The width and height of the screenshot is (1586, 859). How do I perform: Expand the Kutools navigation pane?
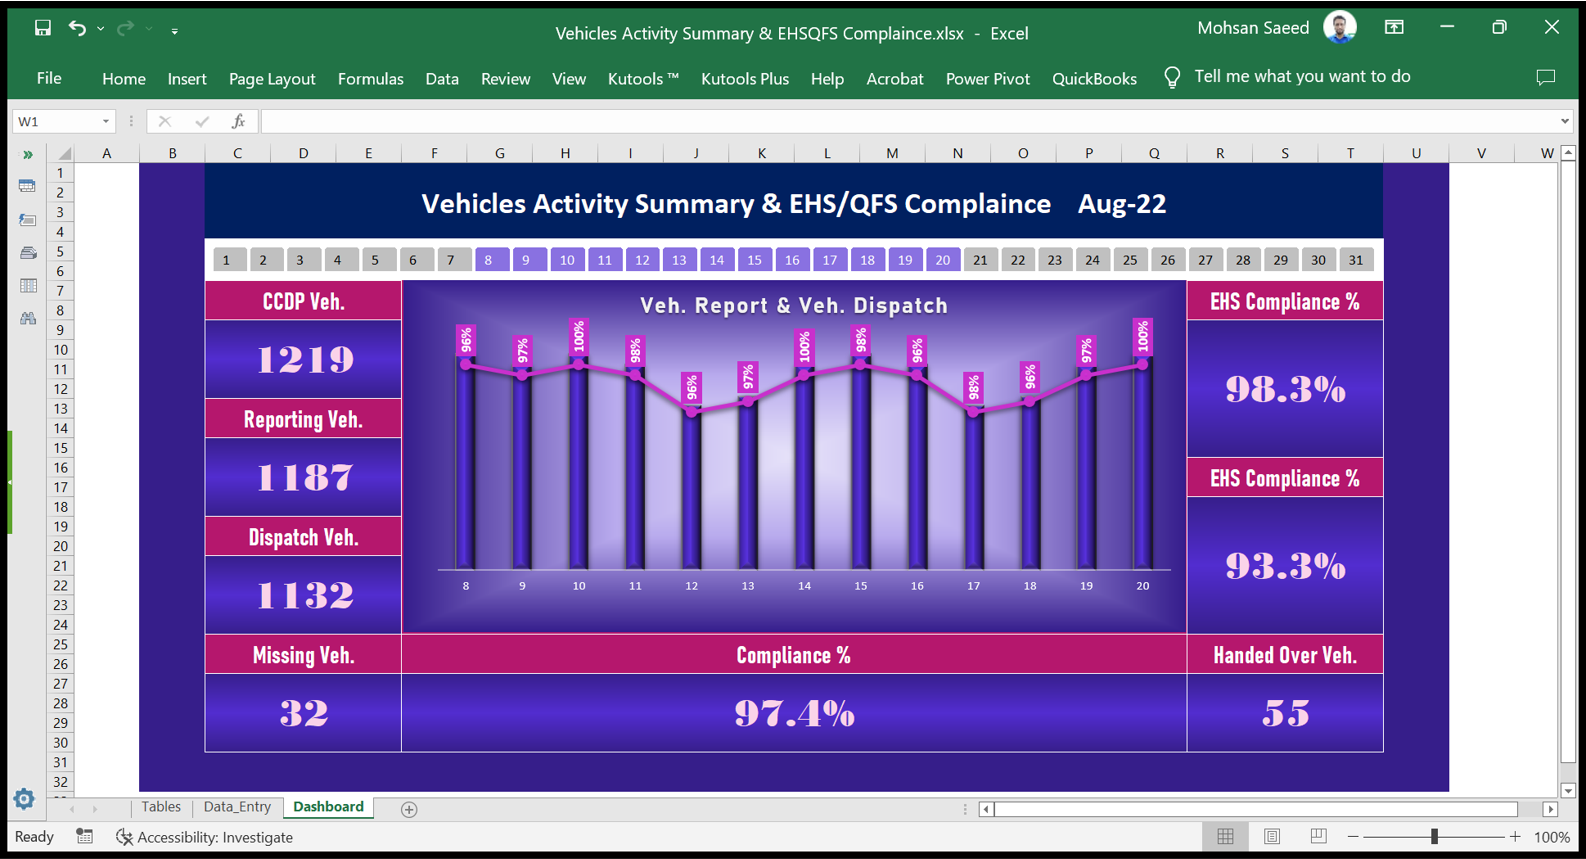[x=28, y=154]
